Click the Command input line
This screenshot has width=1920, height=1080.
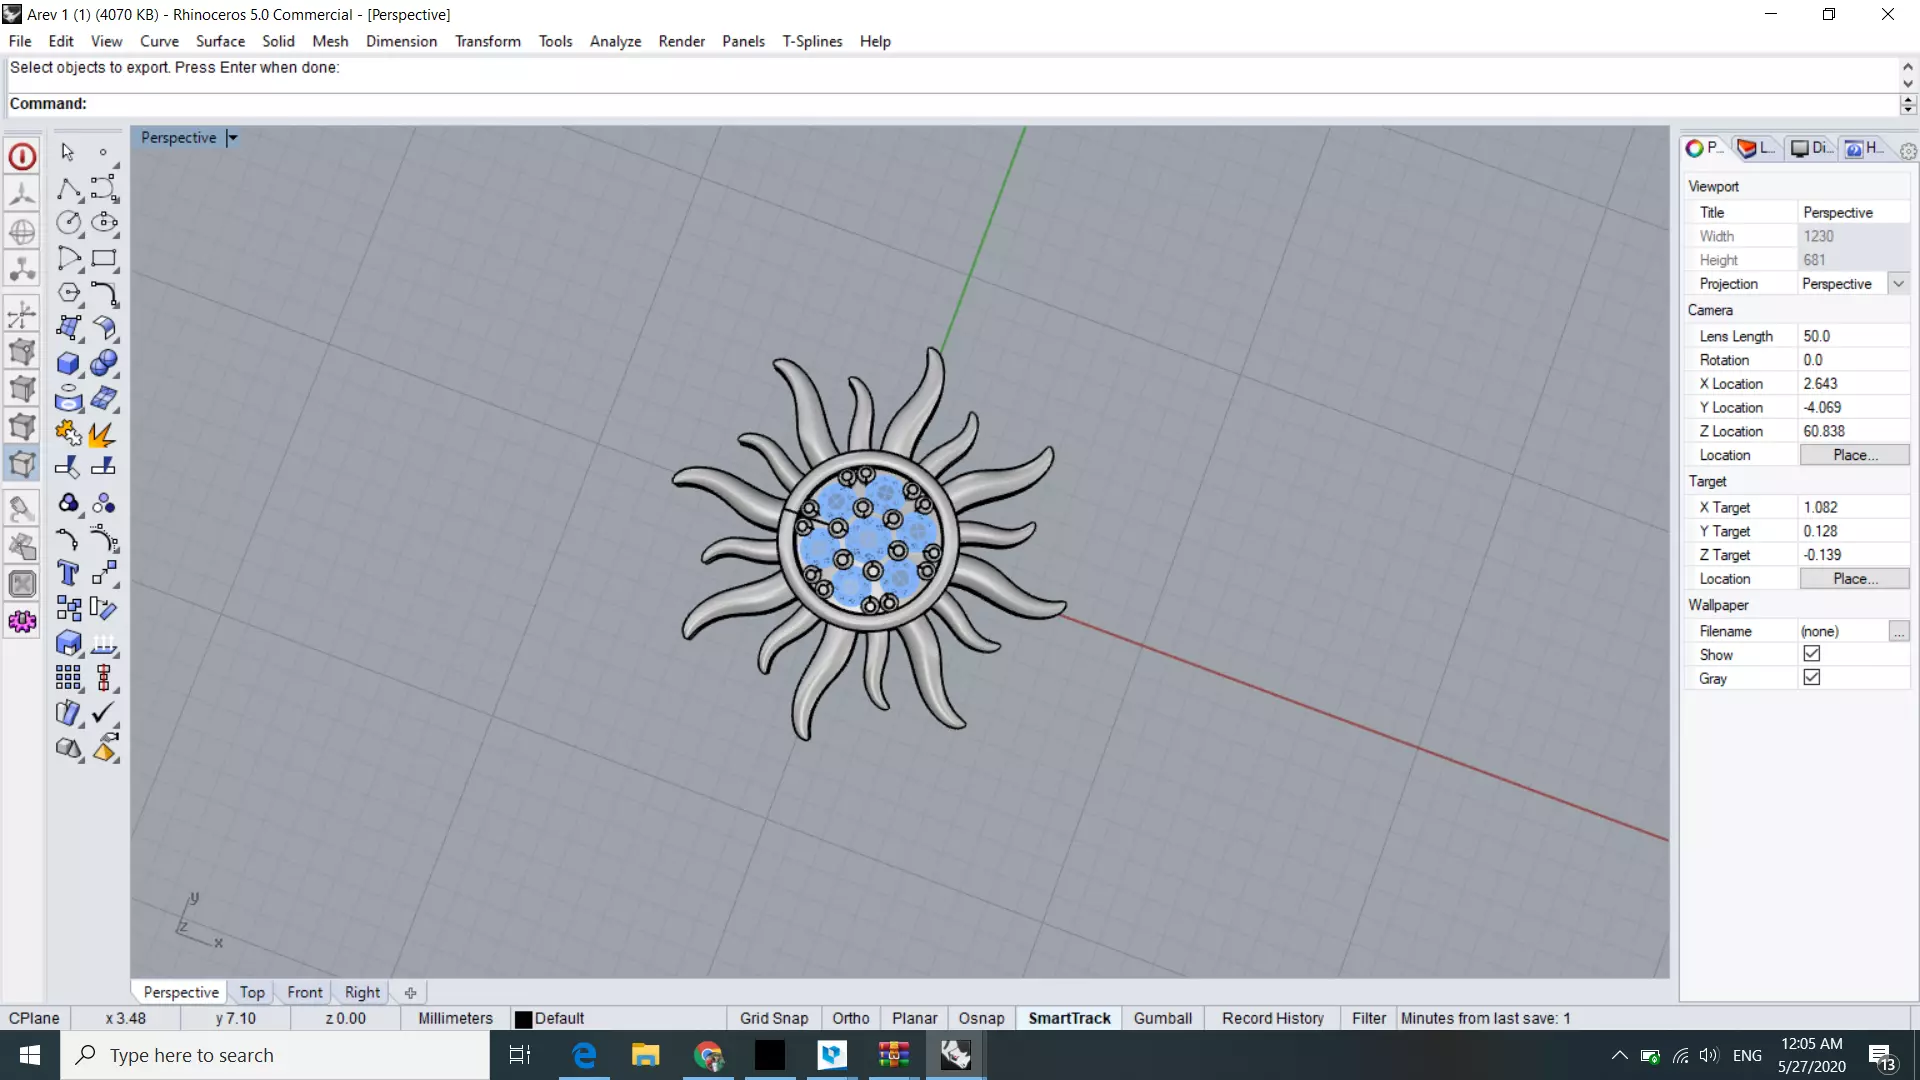click(952, 104)
